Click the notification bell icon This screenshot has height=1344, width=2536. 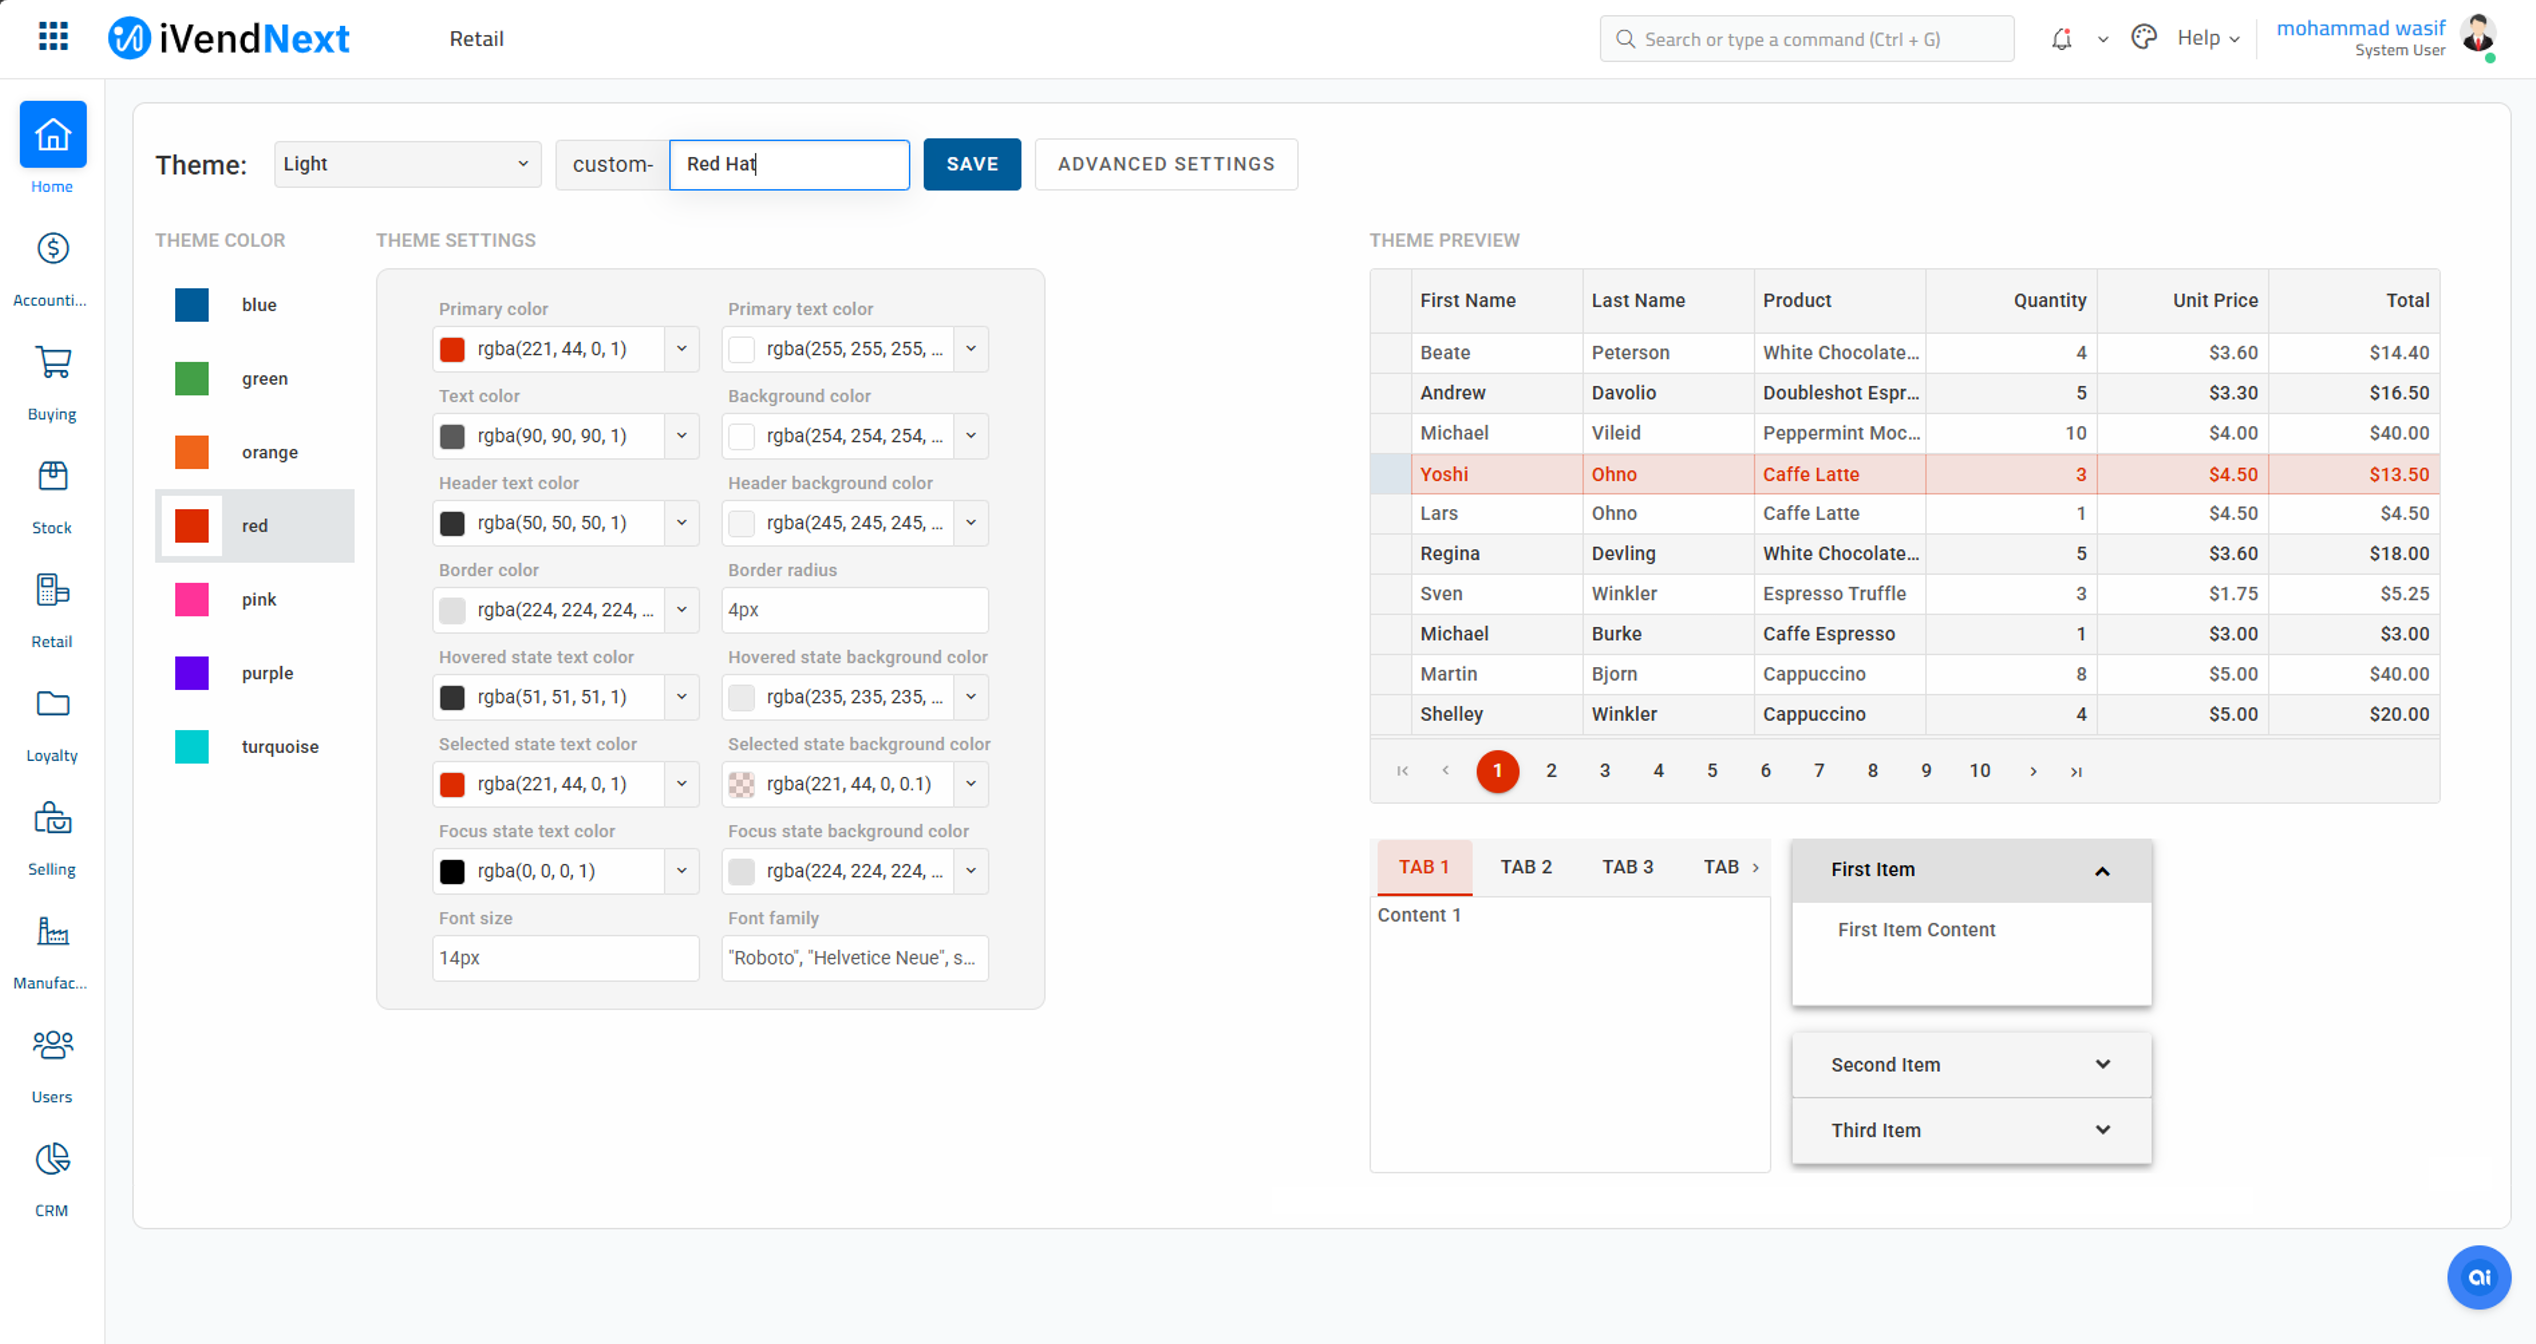(x=2061, y=39)
